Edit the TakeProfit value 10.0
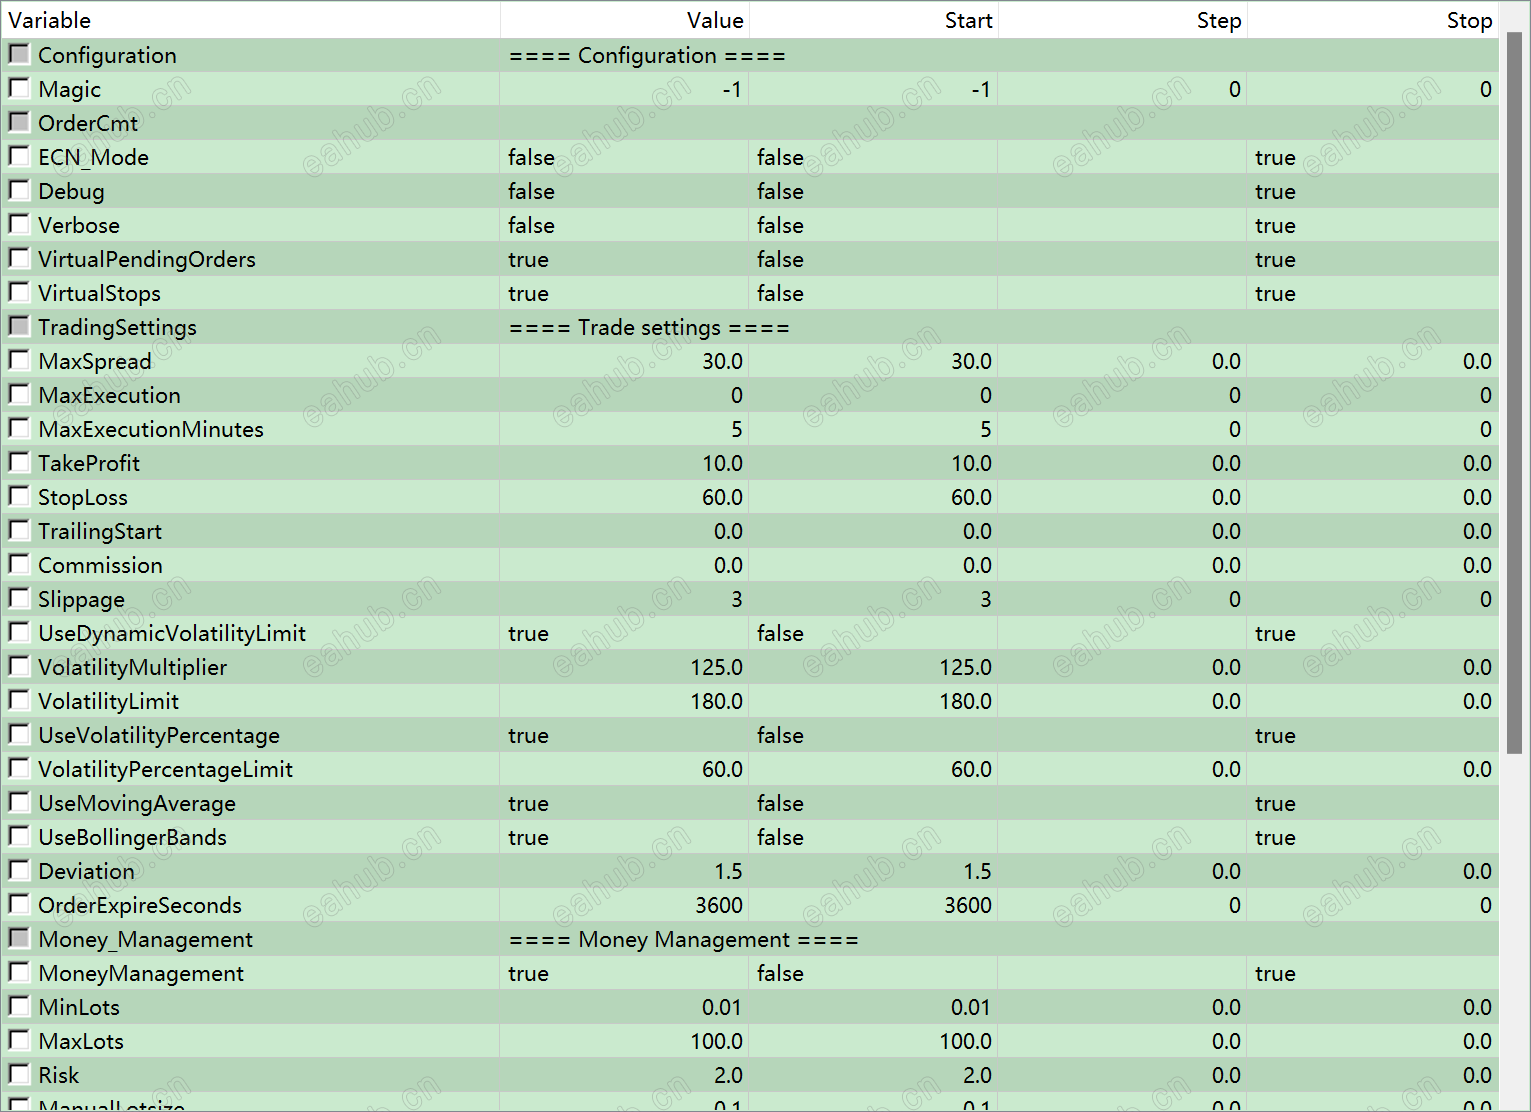 [x=624, y=463]
